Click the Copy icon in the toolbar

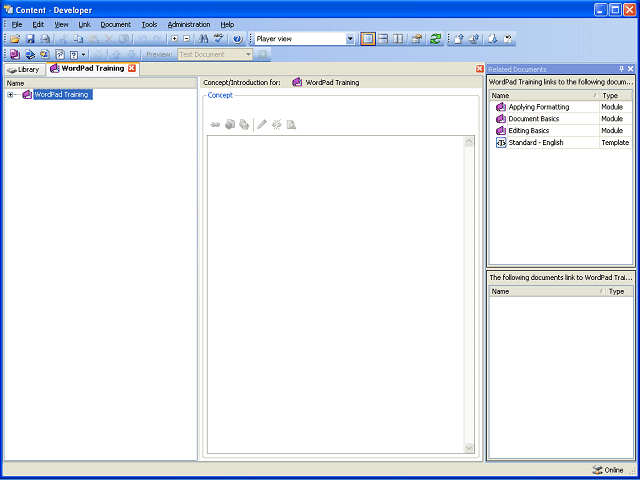(x=78, y=39)
